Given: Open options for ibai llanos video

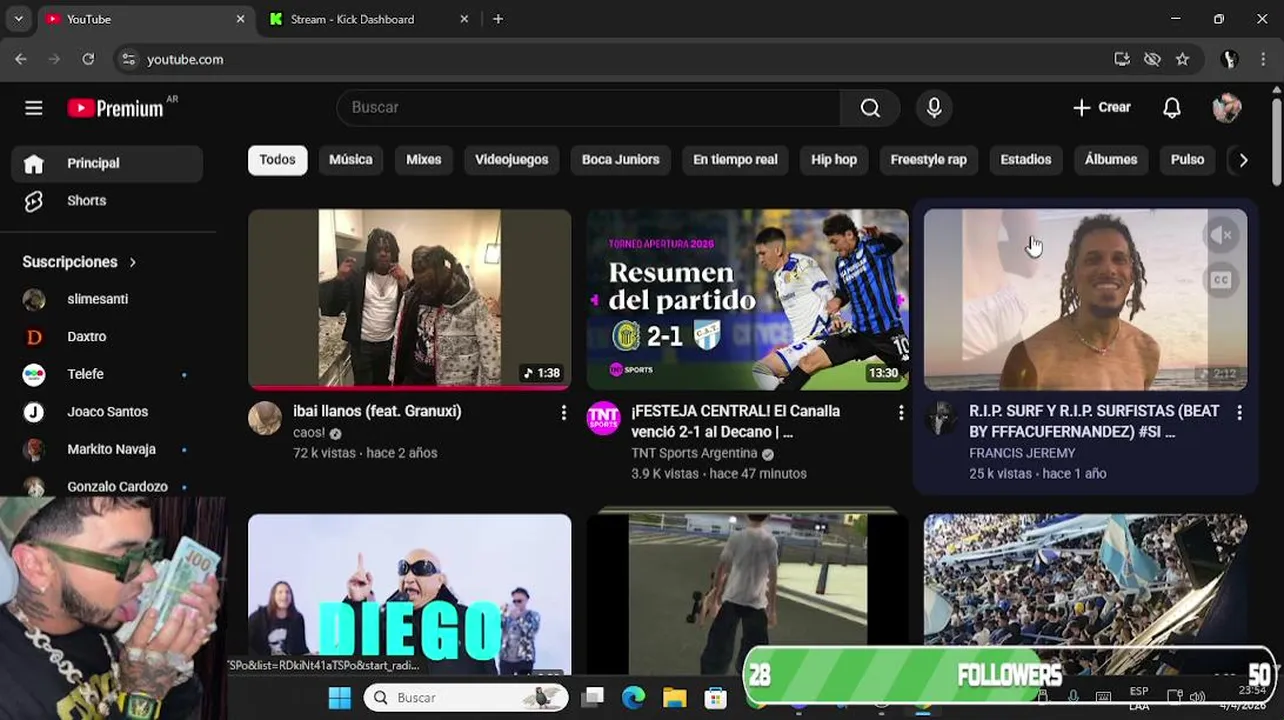Looking at the screenshot, I should (x=563, y=412).
